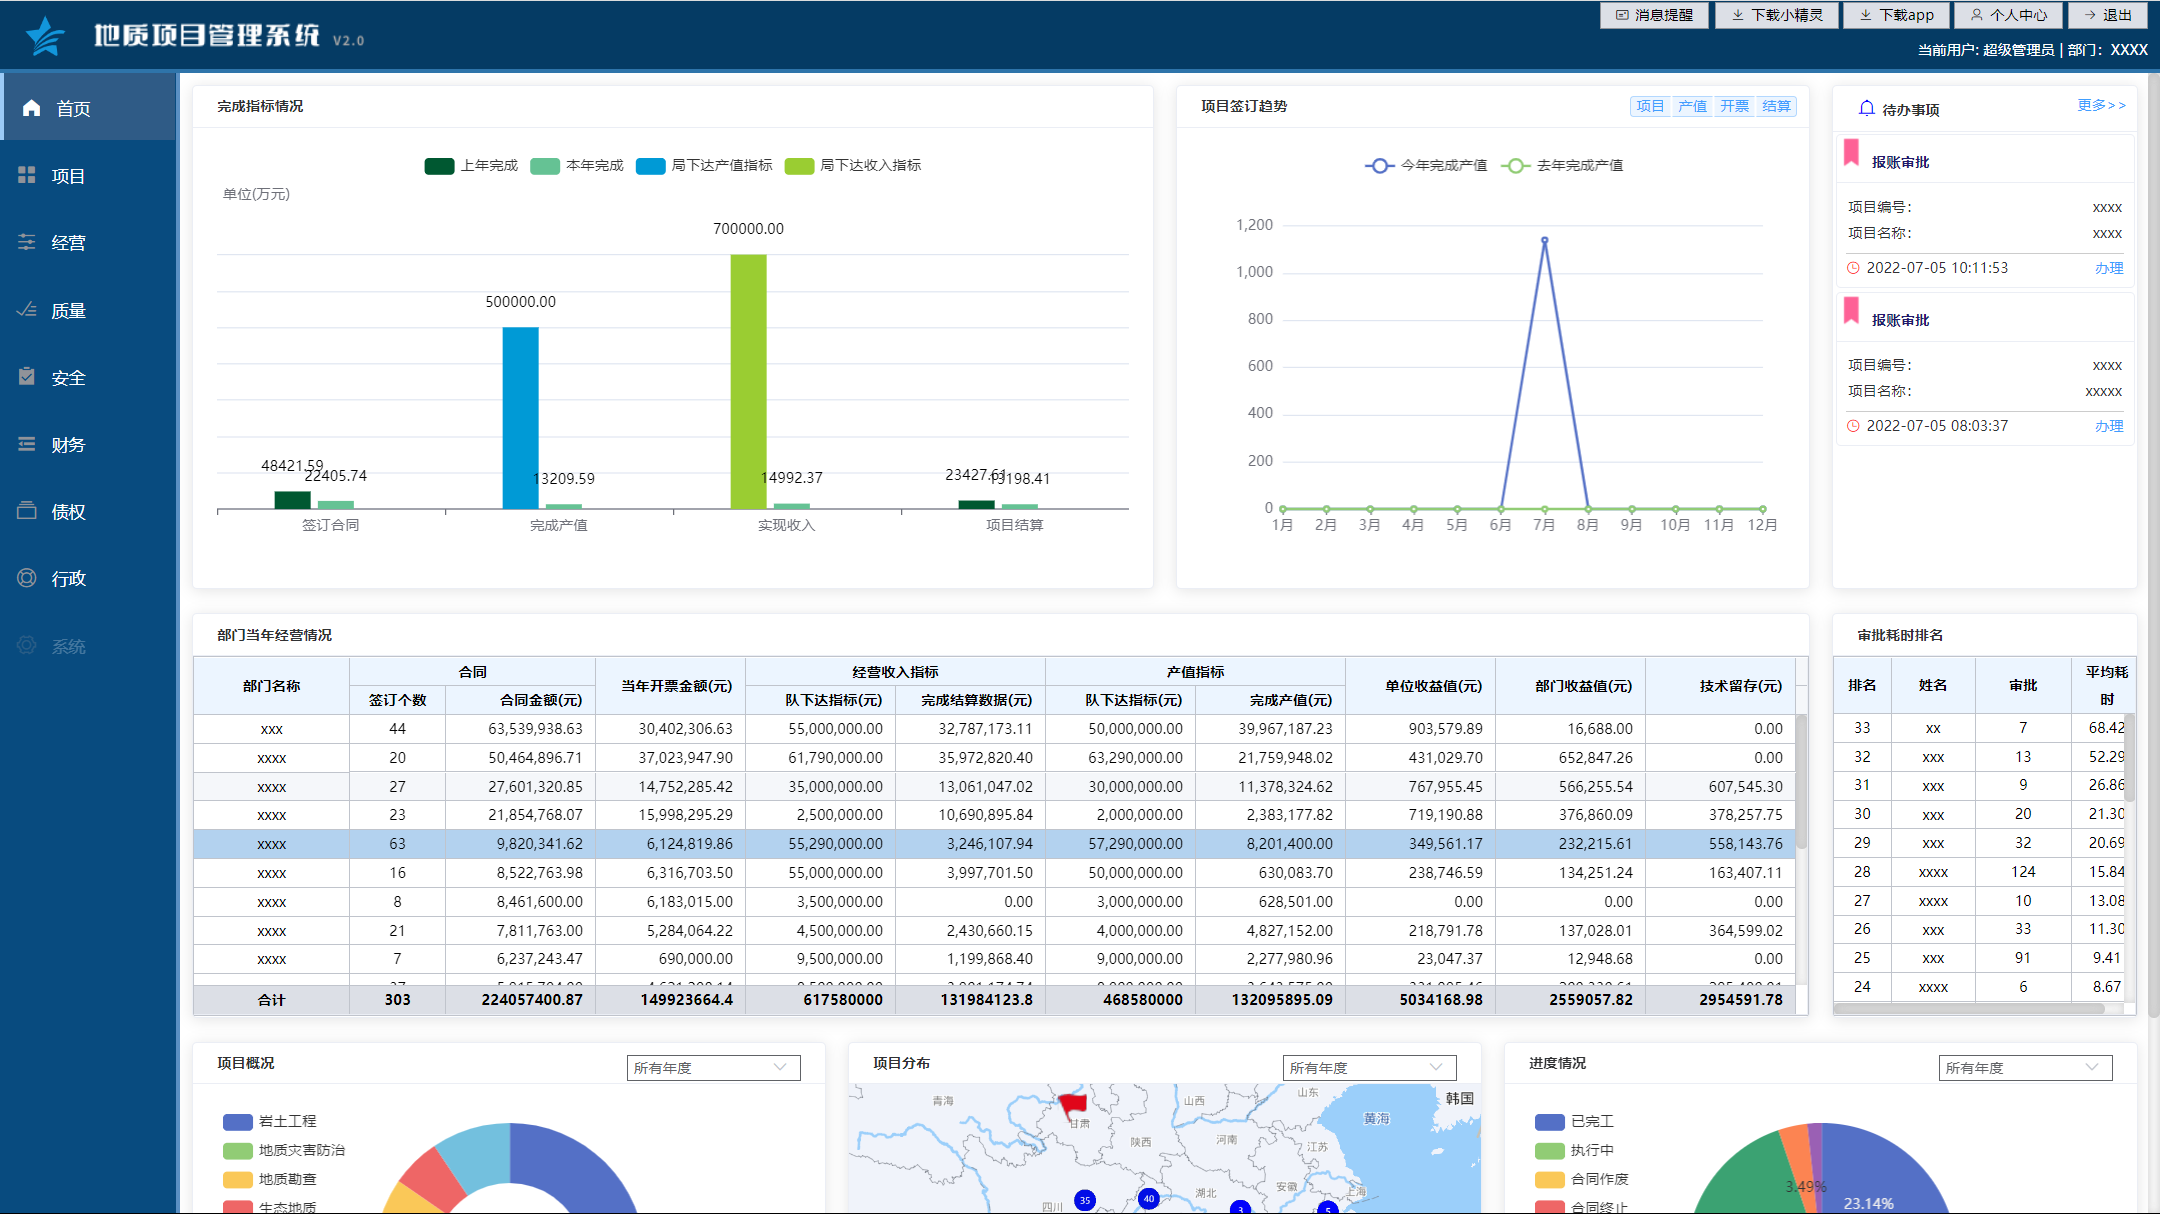Click the checklist icon beside 质量

[27, 310]
